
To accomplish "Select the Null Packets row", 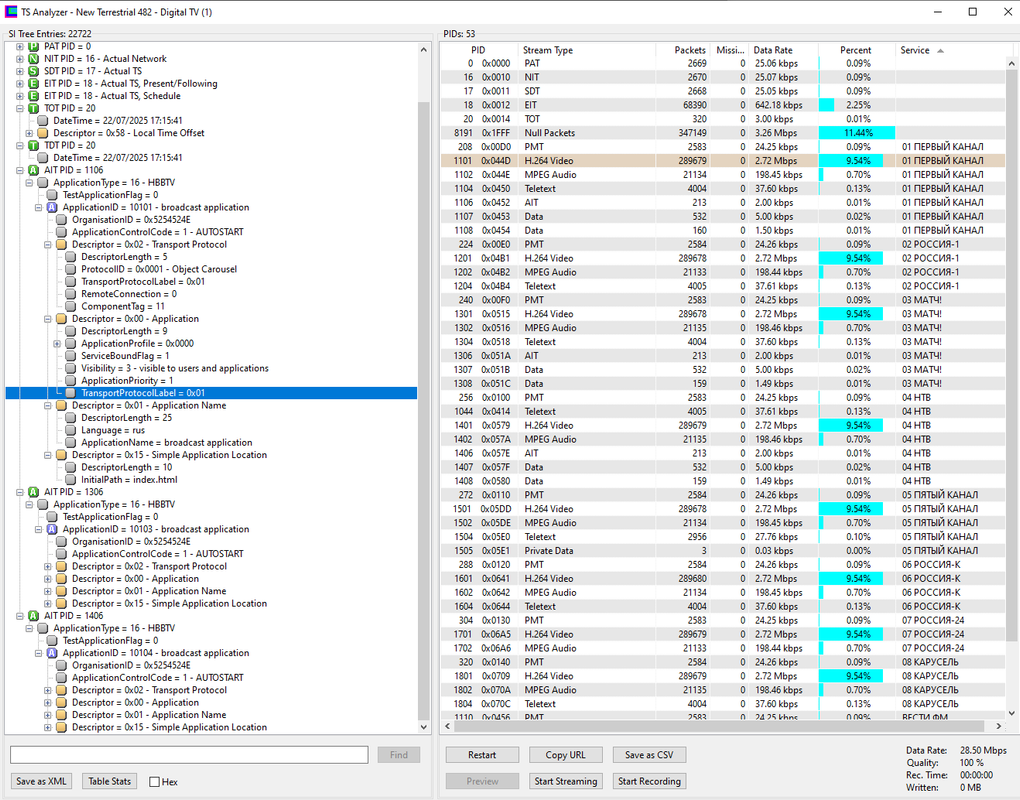I will point(723,133).
